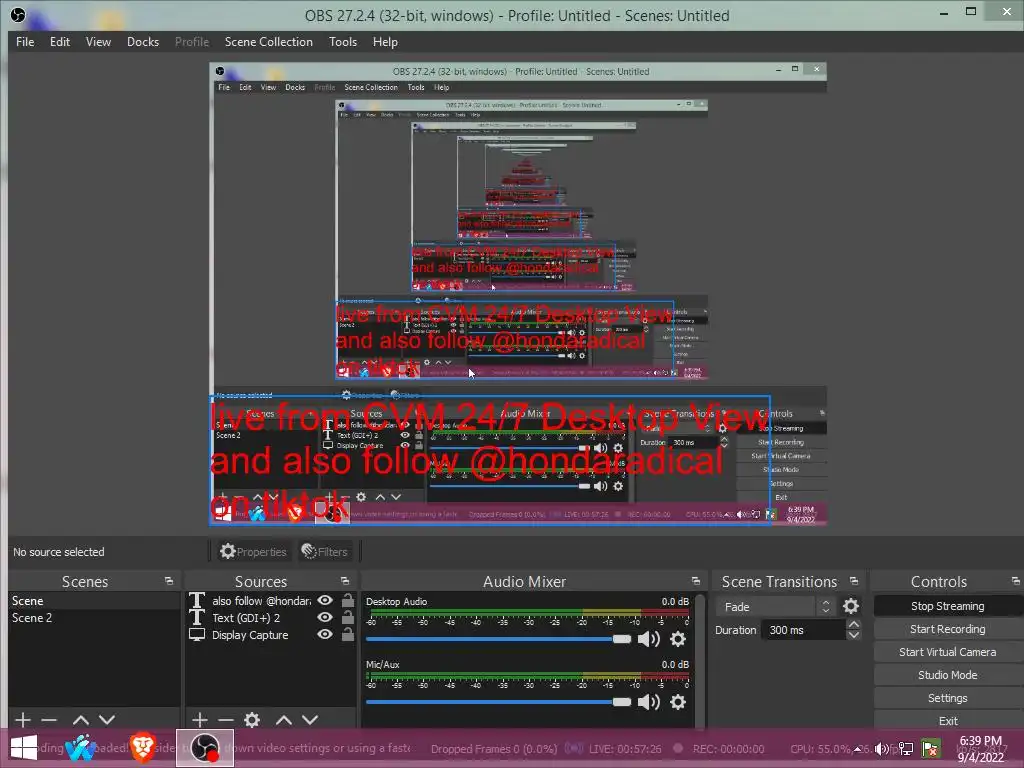Pop out the Audio Mixer dock
The height and width of the screenshot is (768, 1024).
(x=696, y=581)
